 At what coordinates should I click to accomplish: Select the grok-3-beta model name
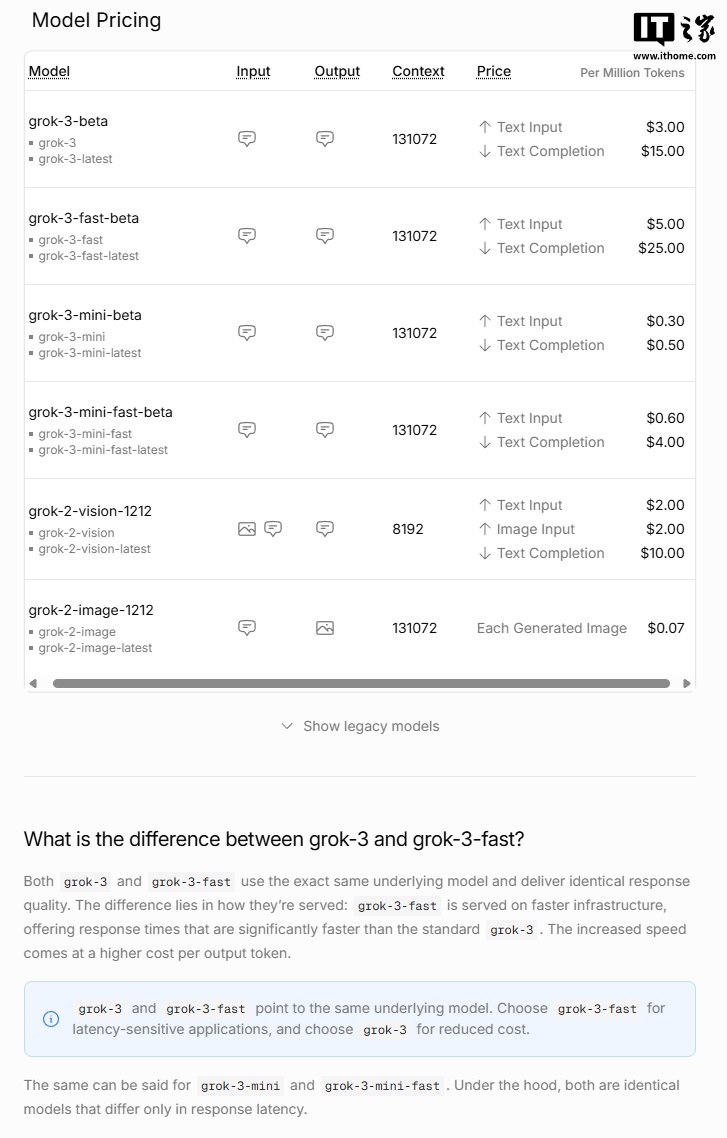(68, 121)
